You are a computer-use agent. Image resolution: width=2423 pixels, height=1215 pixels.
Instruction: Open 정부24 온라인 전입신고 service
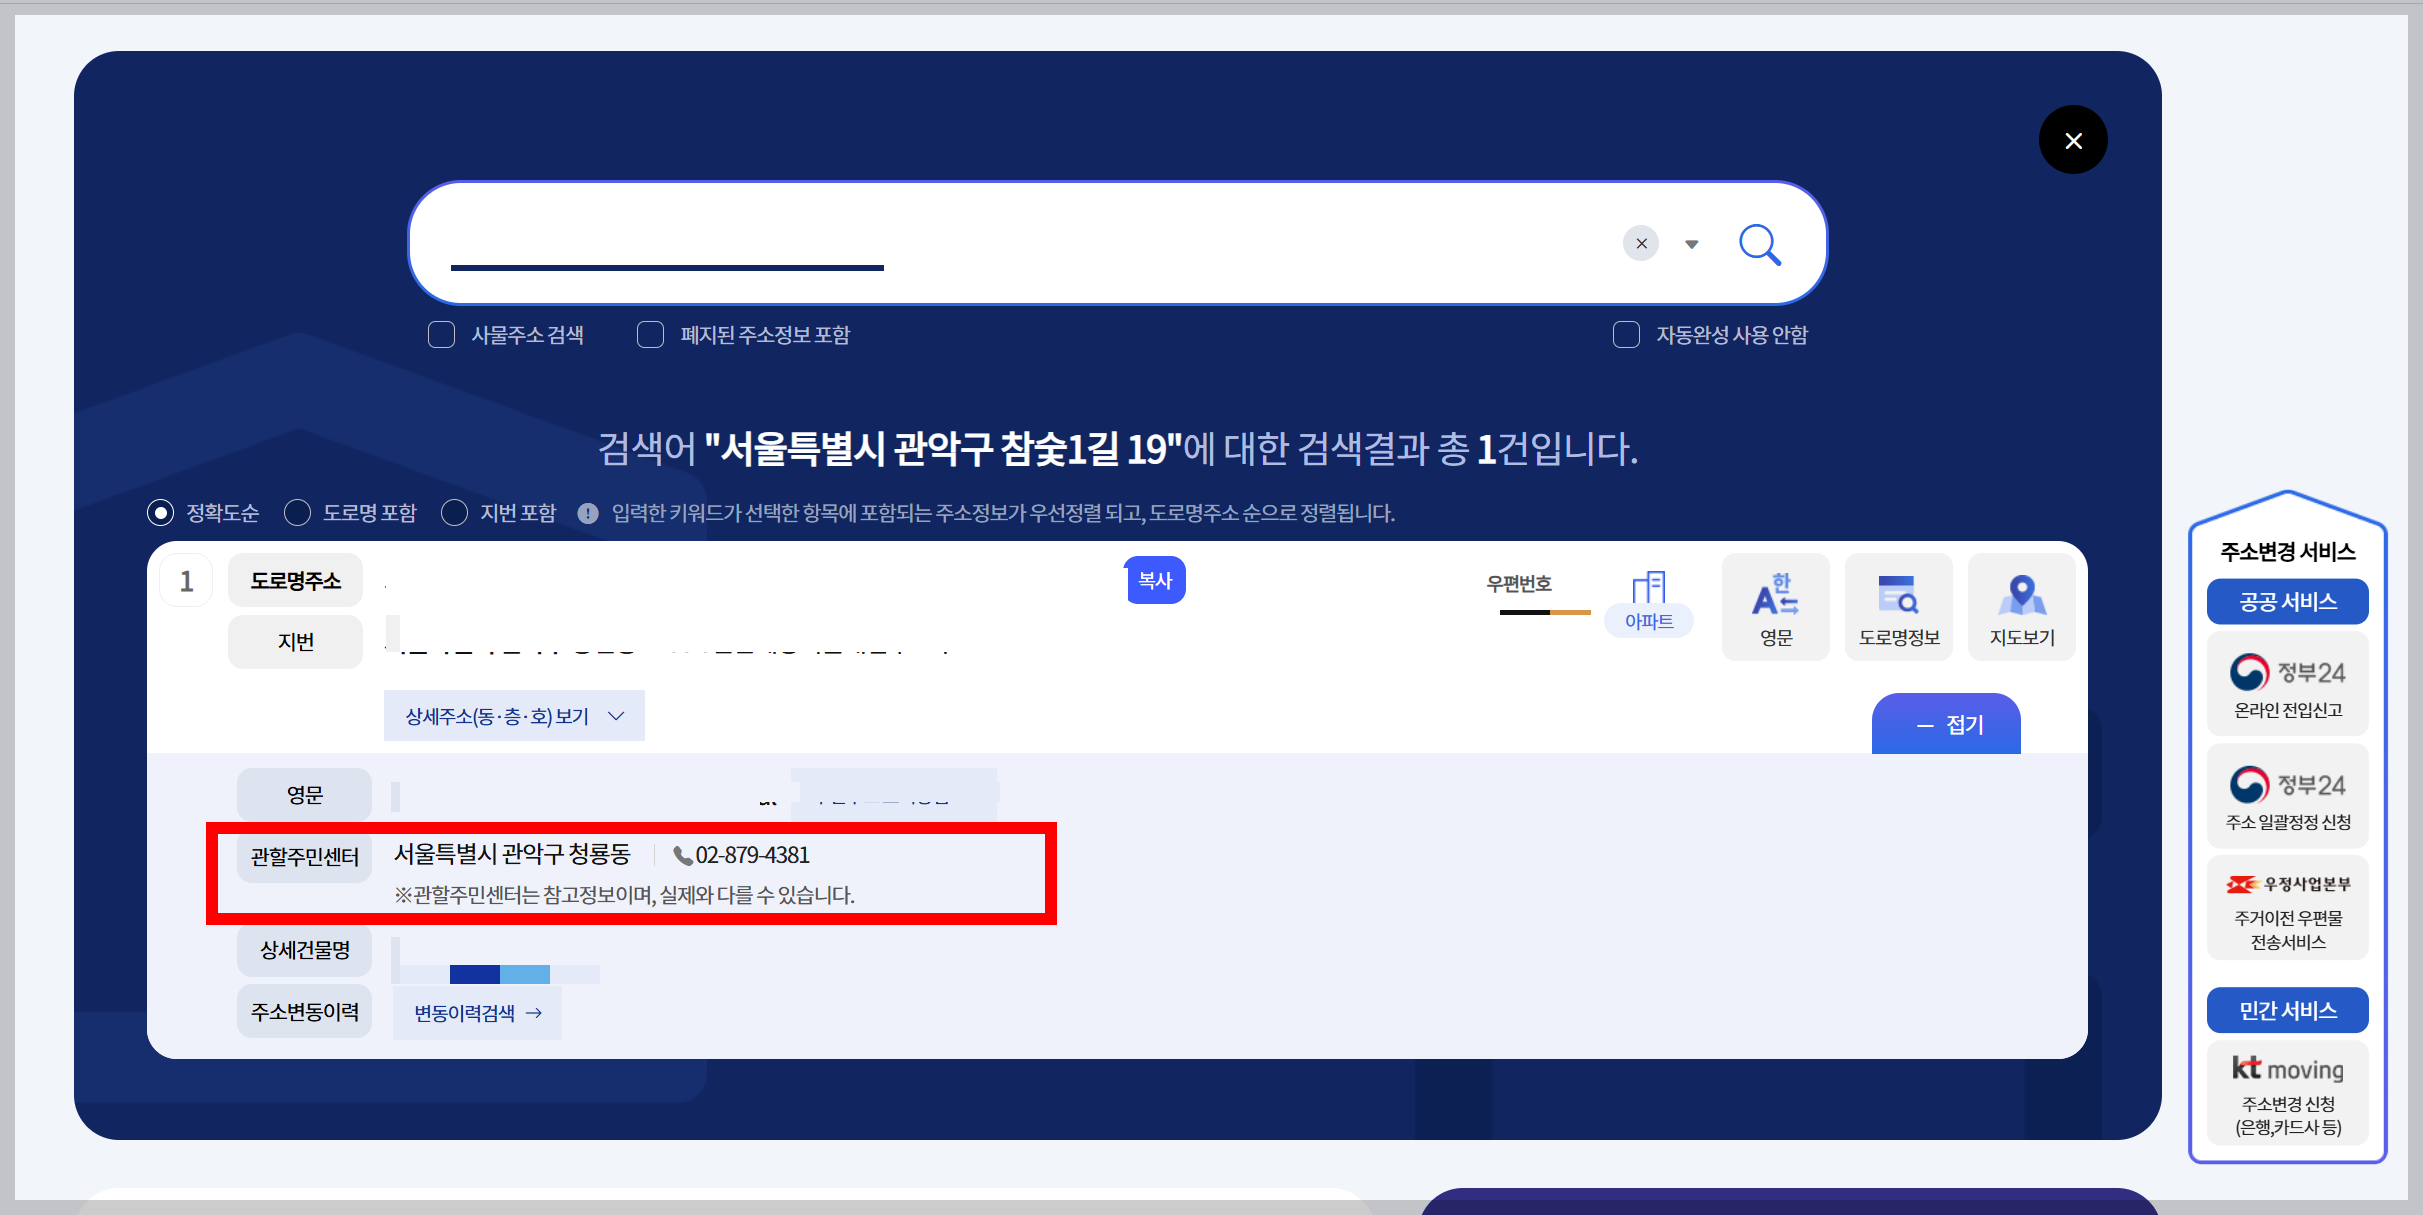[x=2287, y=684]
